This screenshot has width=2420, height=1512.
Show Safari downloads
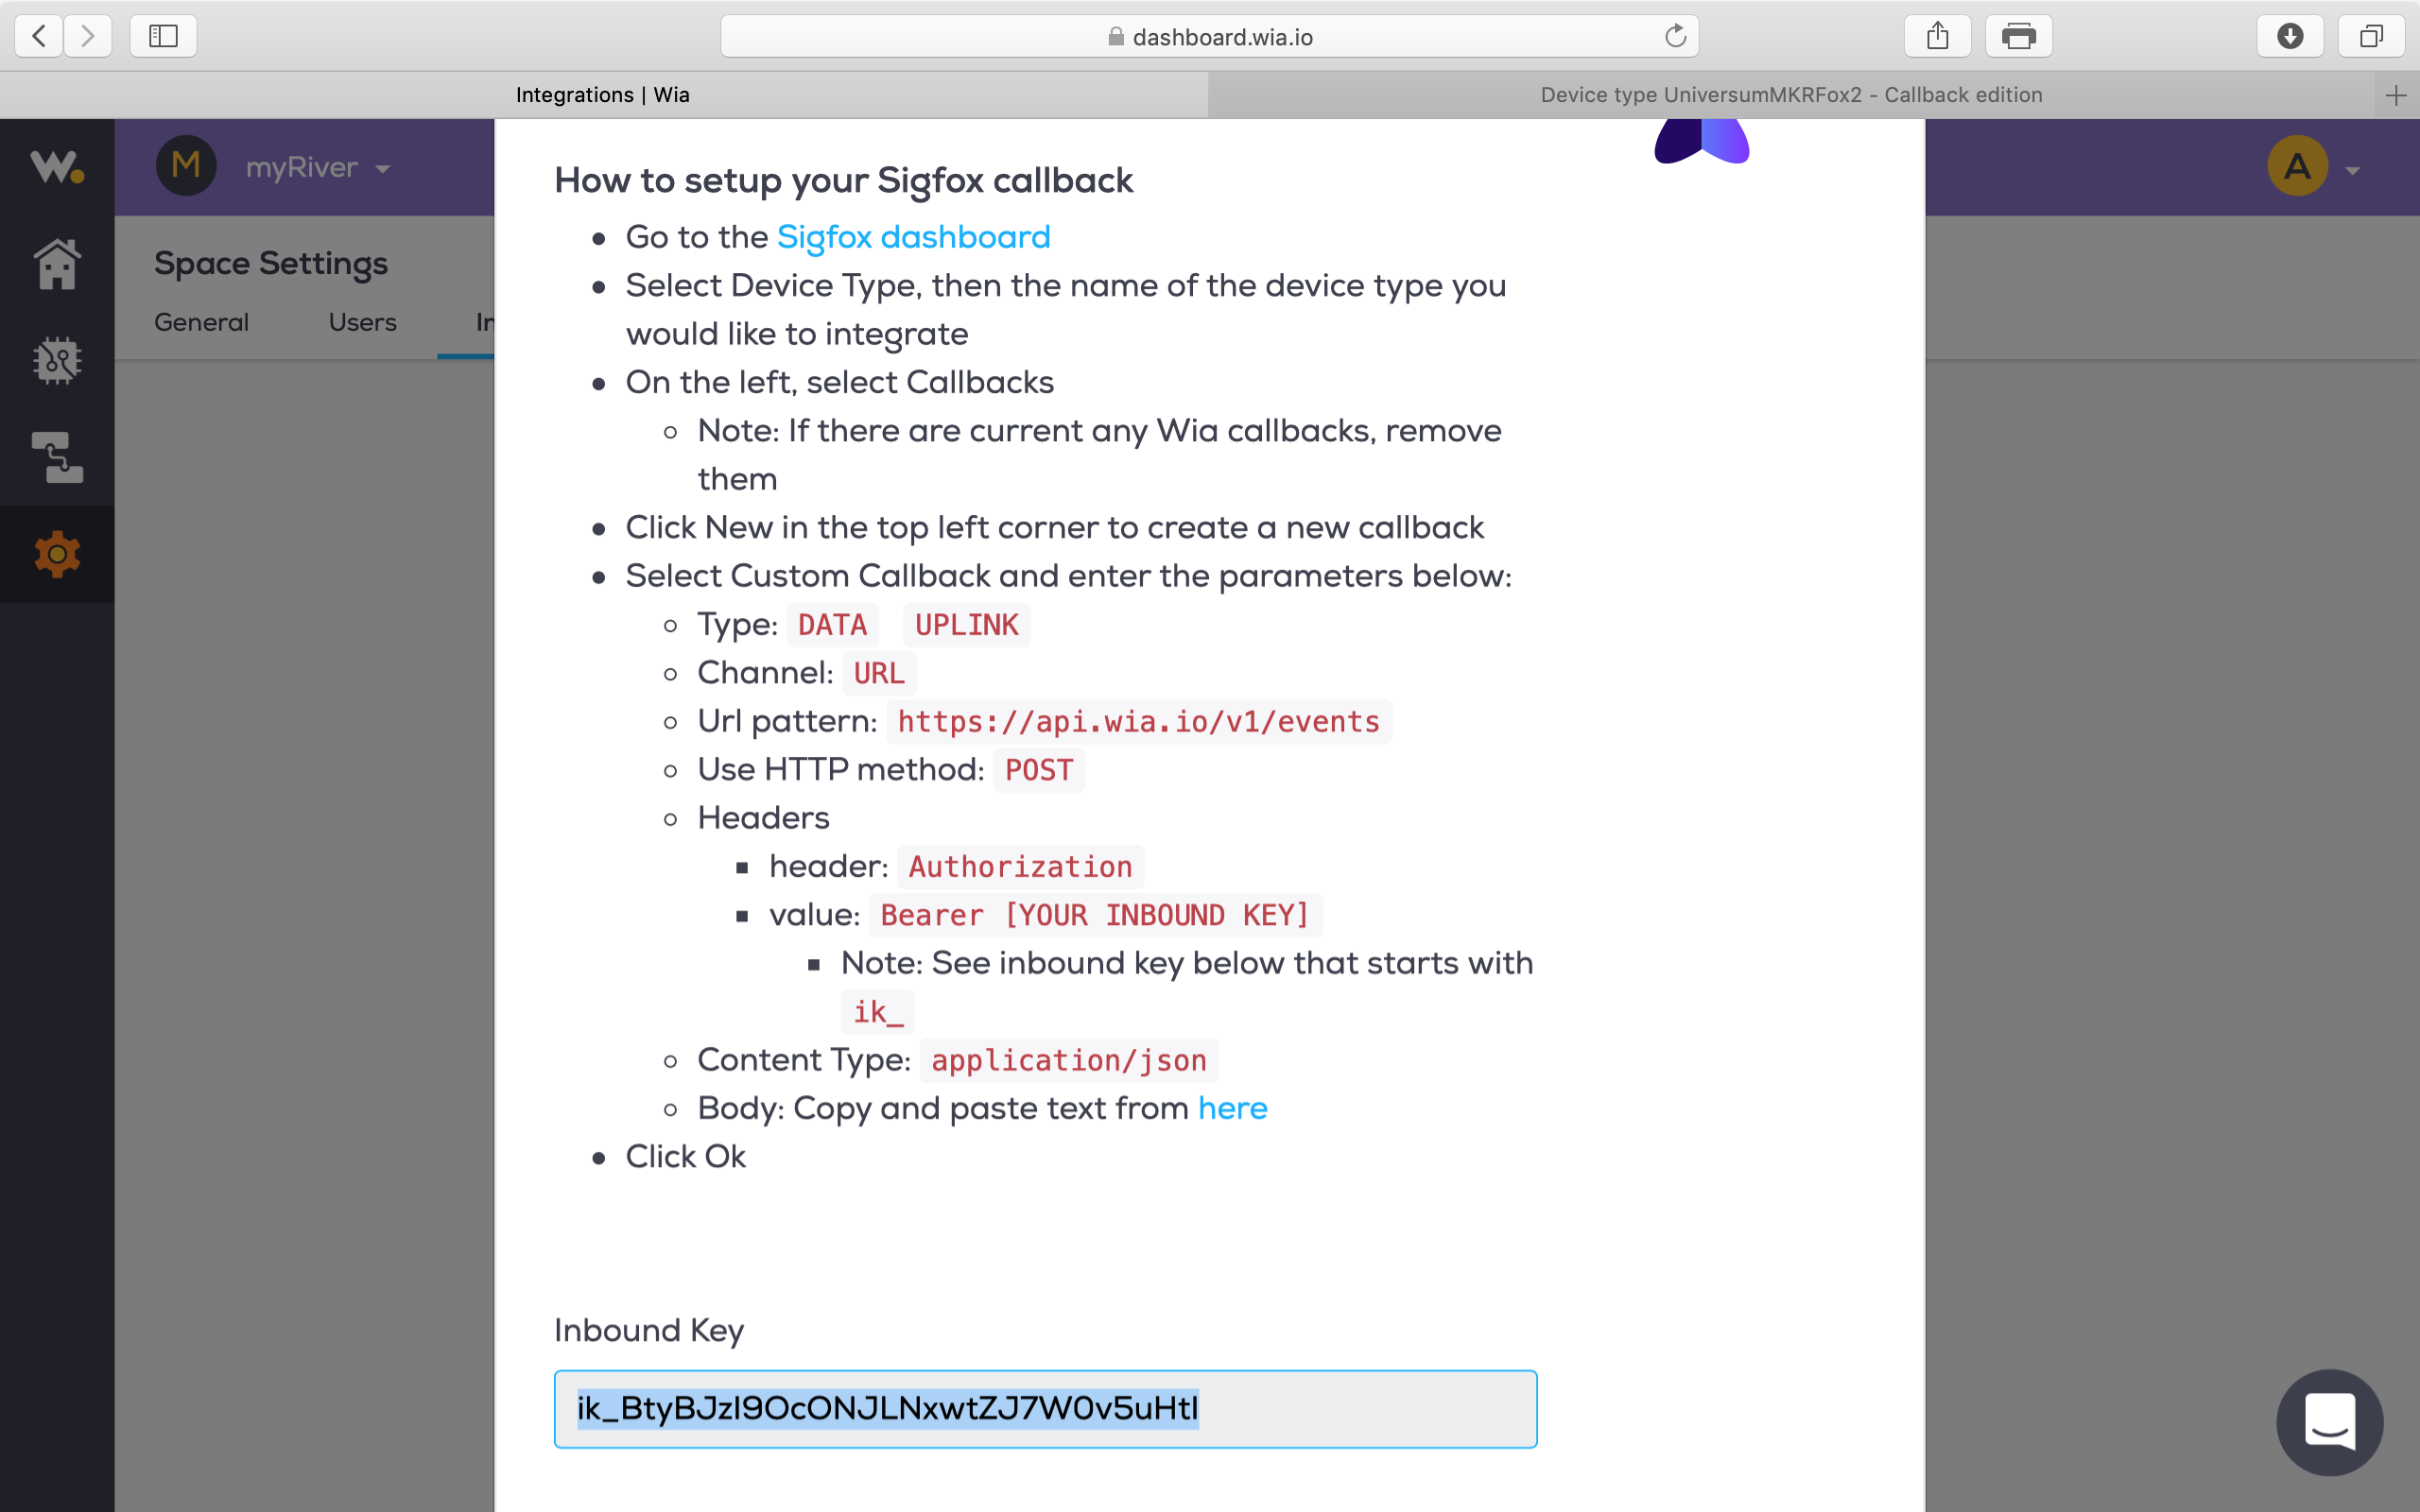[2289, 37]
